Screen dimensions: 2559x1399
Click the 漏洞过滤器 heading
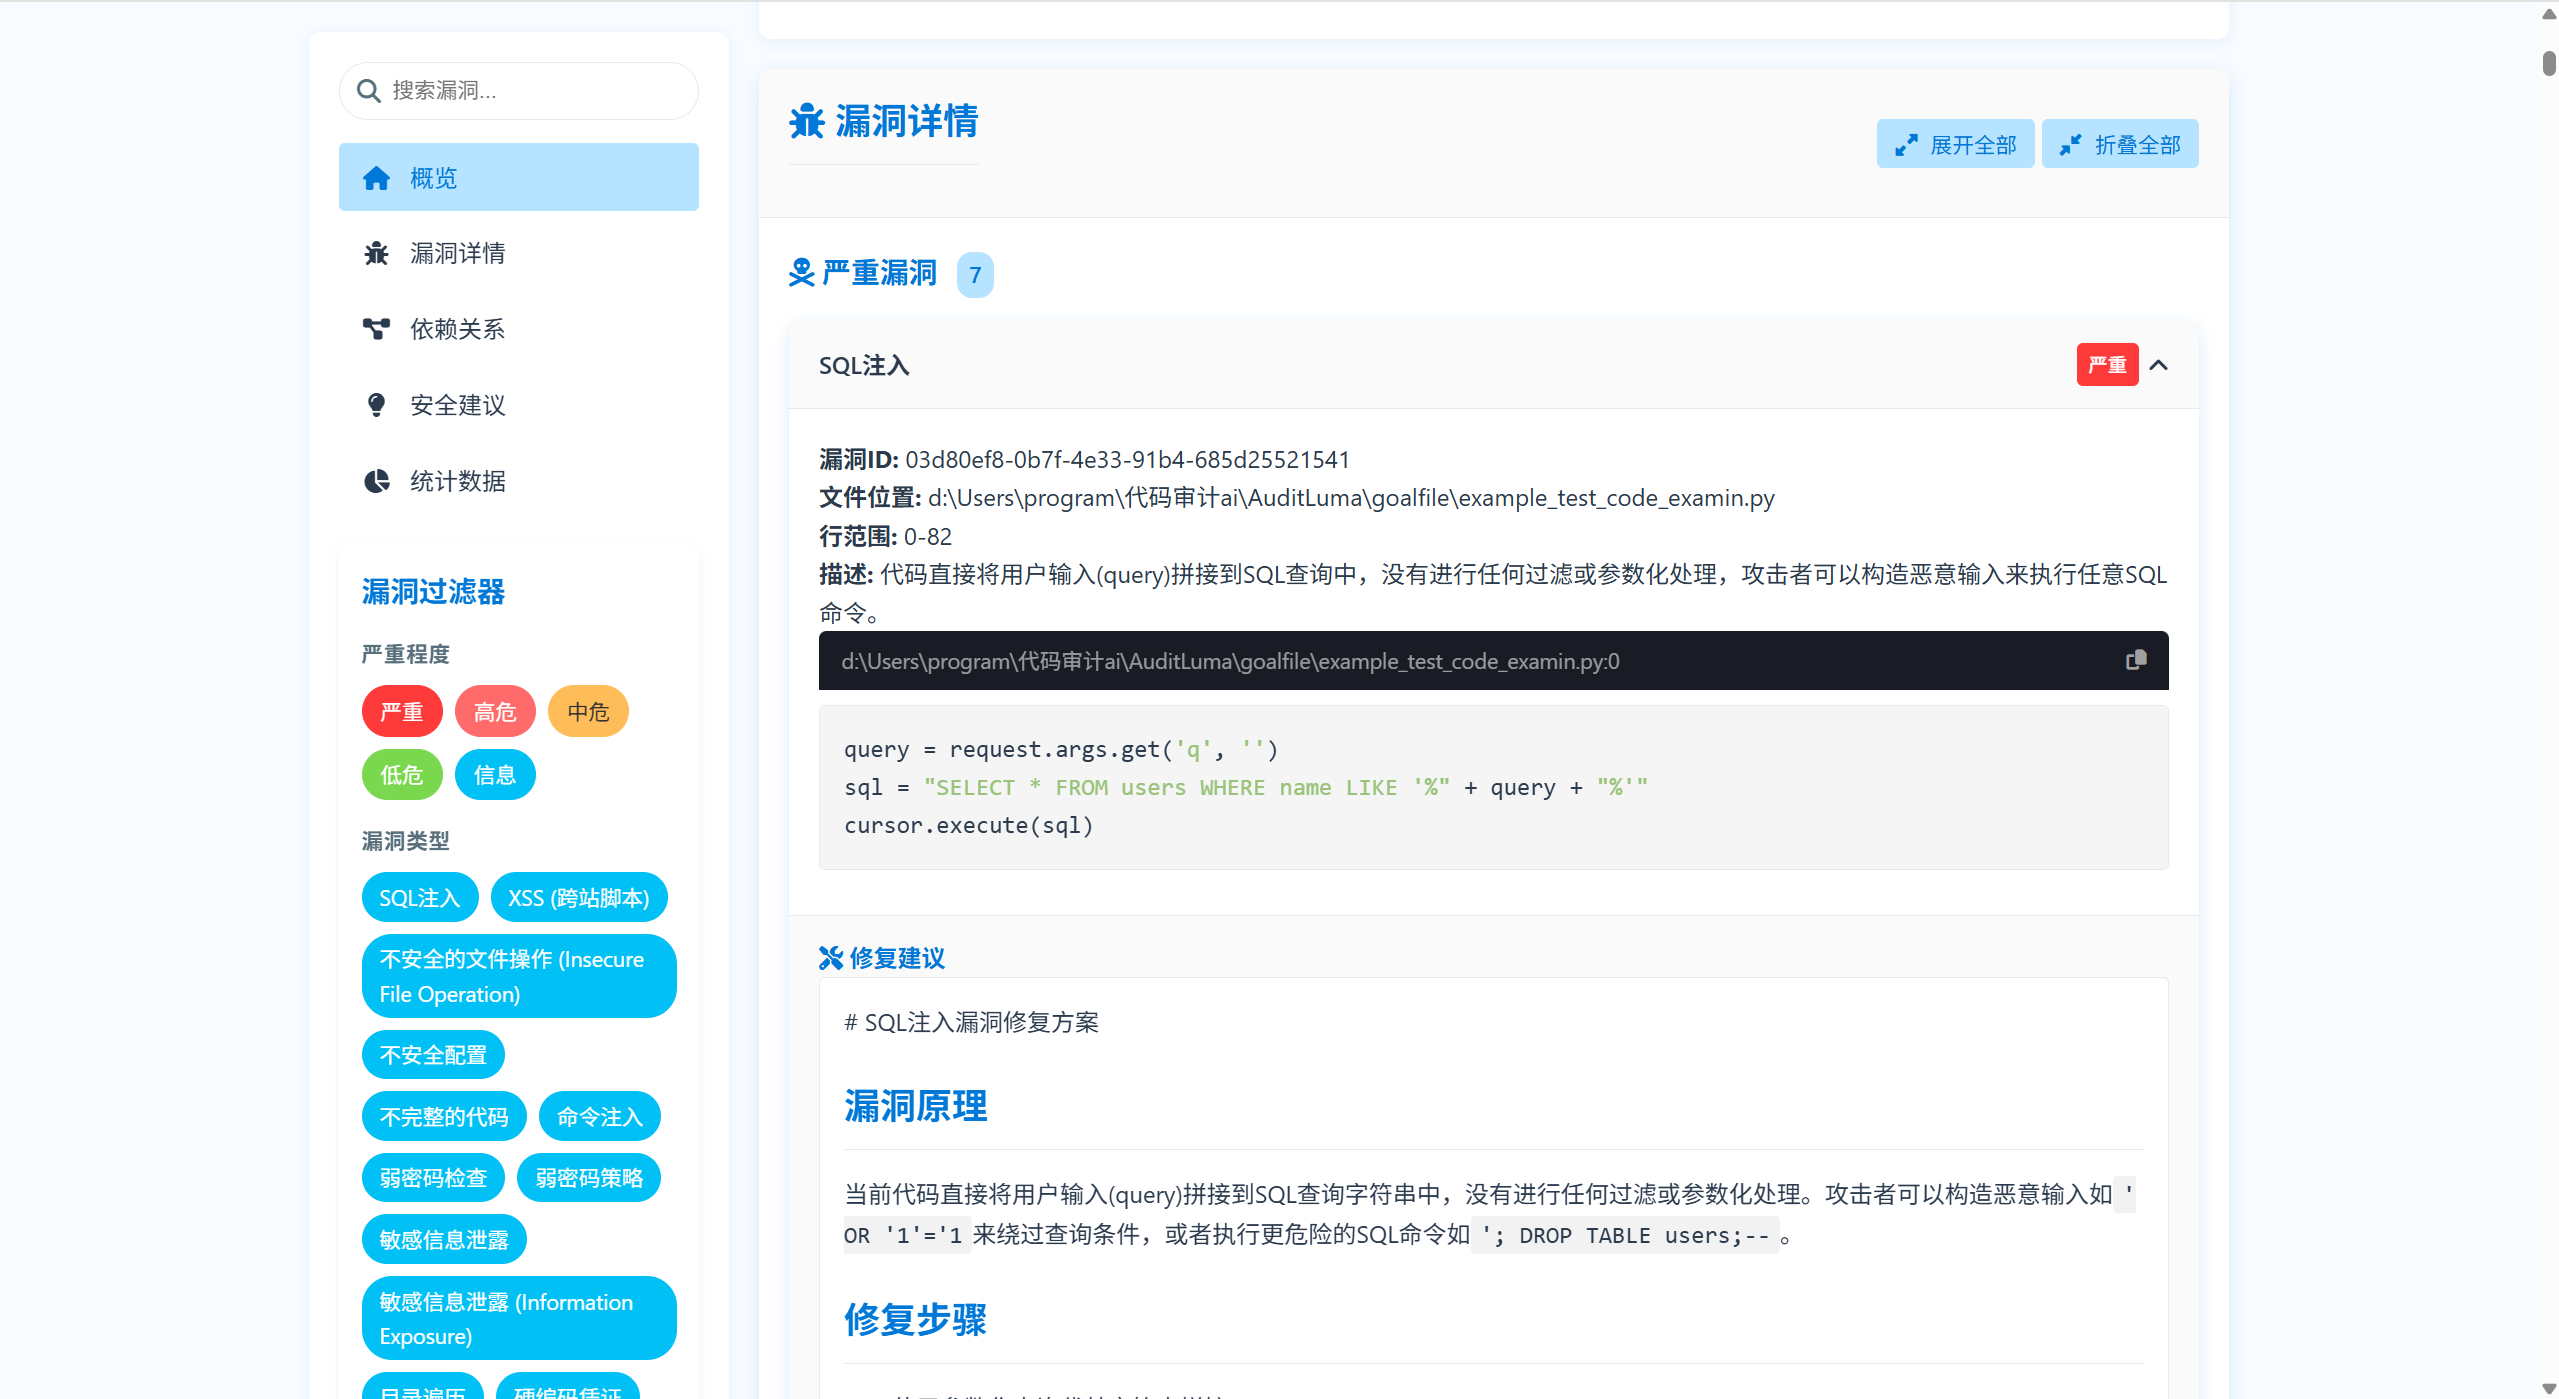pyautogui.click(x=433, y=592)
